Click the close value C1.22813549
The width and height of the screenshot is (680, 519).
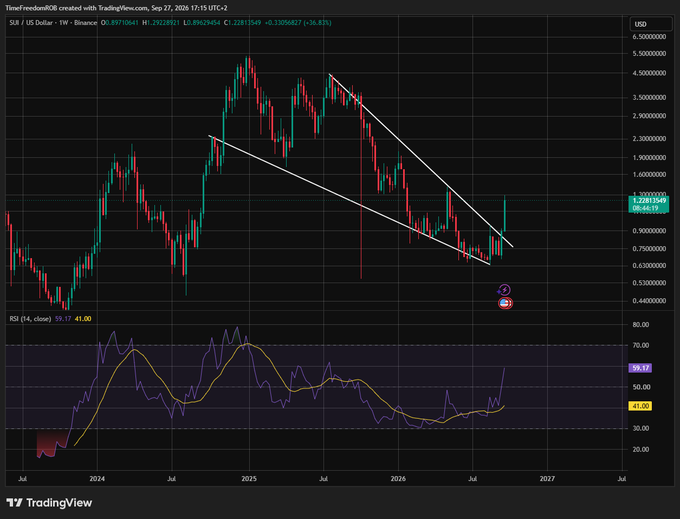(242, 23)
